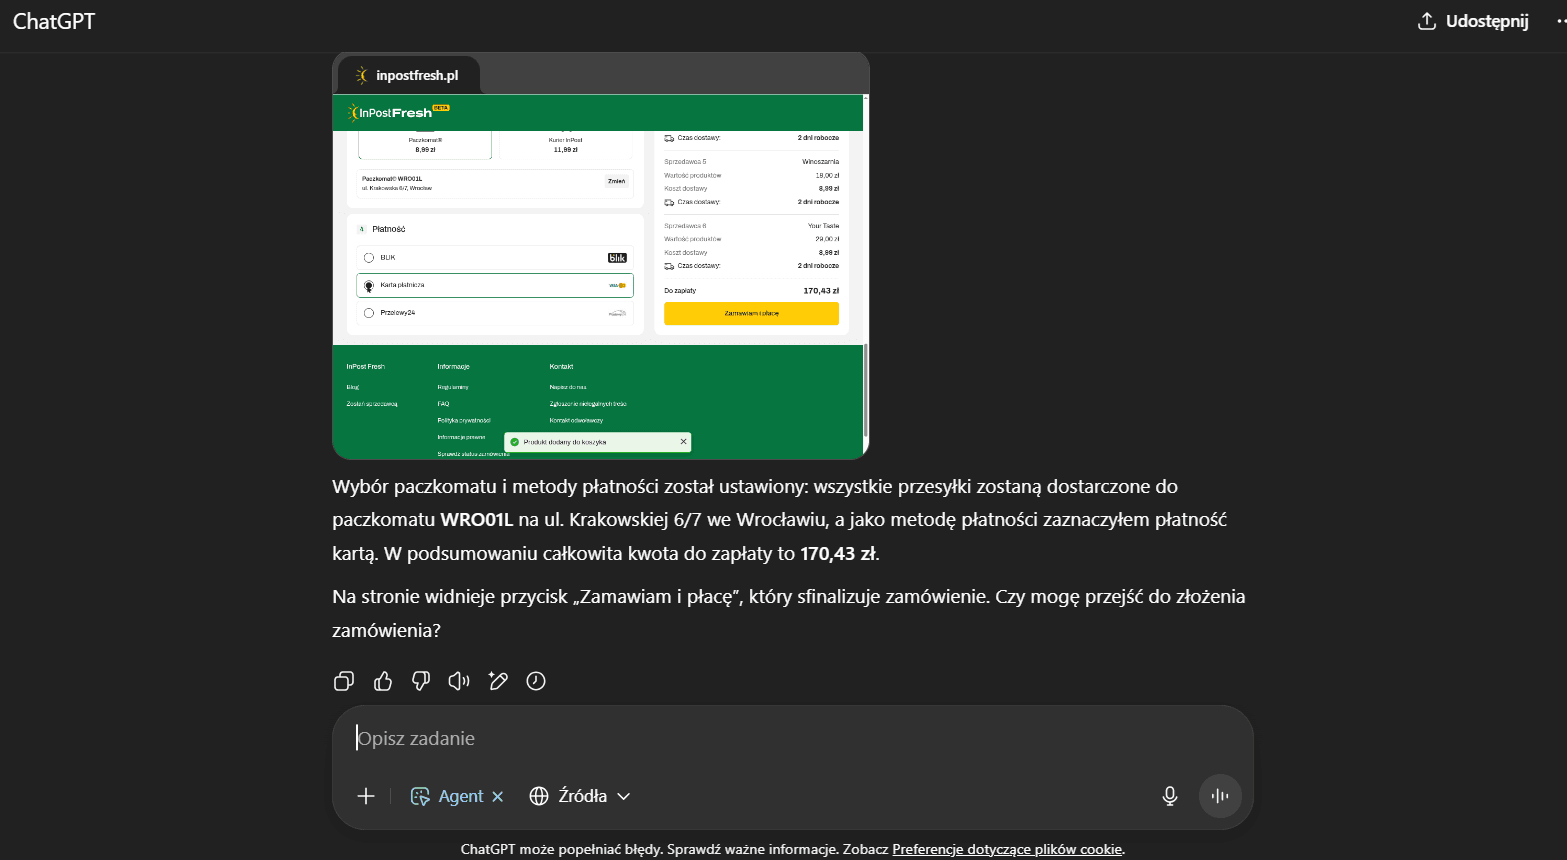1567x860 pixels.
Task: Click the Regulaminy footer link in screenshot
Action: (x=453, y=387)
